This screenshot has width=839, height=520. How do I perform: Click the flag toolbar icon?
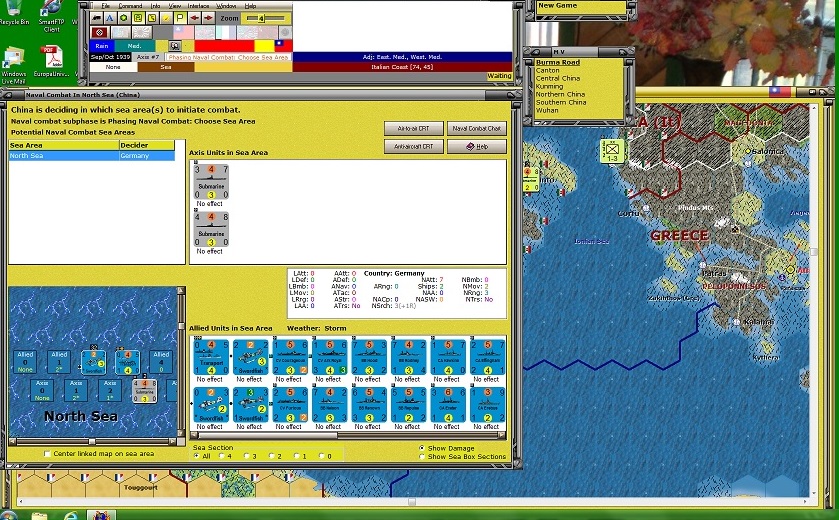tap(180, 18)
